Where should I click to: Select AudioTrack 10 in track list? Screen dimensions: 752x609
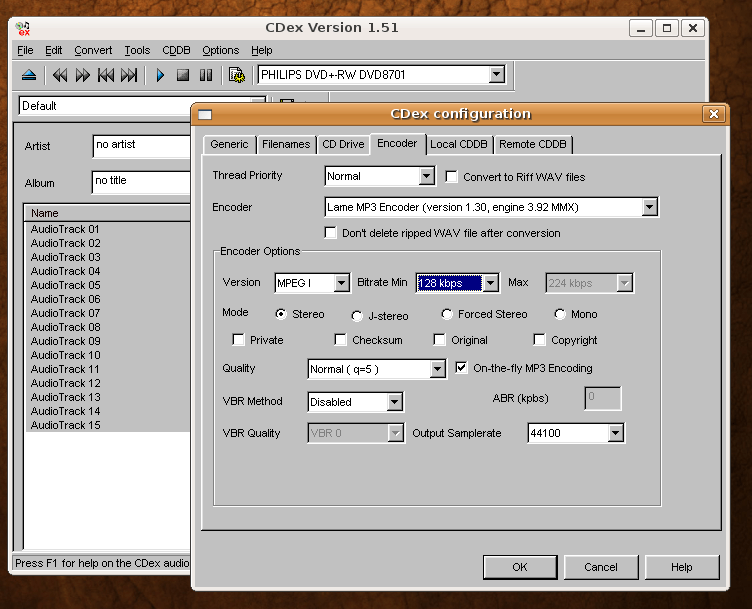click(x=66, y=355)
